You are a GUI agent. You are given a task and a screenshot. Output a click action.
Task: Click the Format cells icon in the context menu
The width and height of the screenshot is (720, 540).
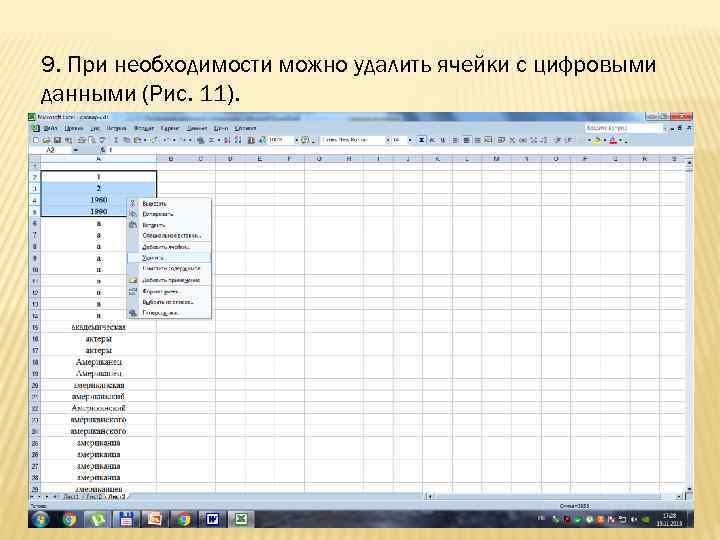click(x=133, y=292)
